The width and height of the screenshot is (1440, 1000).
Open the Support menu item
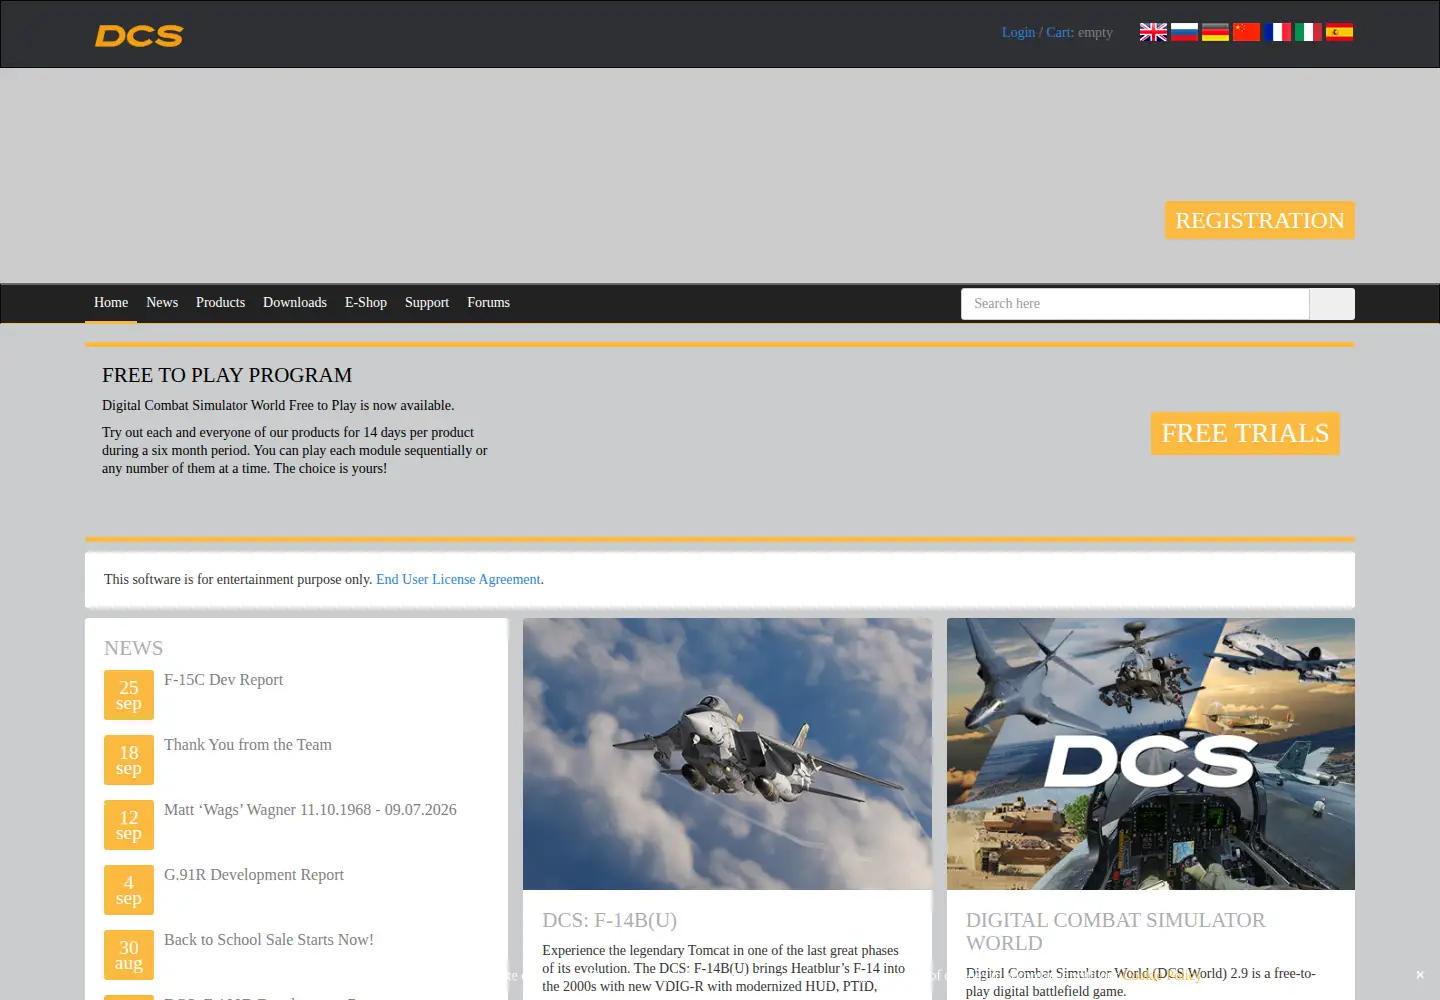click(x=427, y=302)
